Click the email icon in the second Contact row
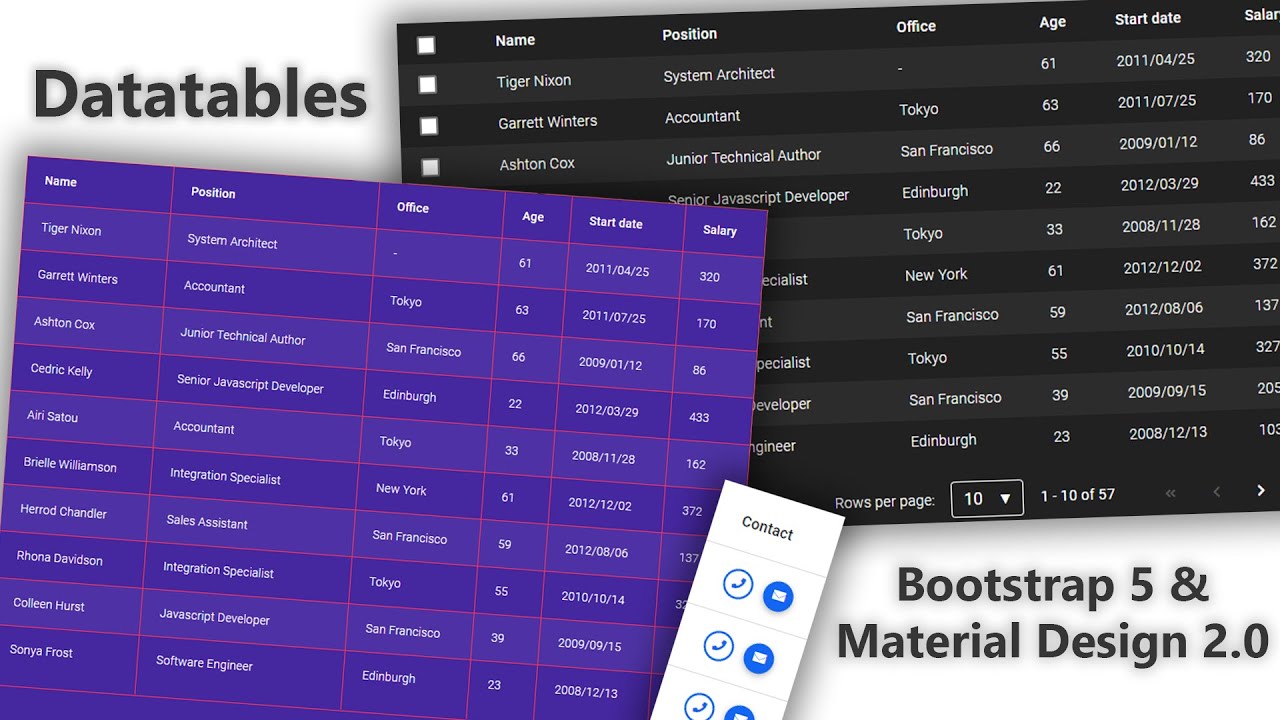 [759, 657]
